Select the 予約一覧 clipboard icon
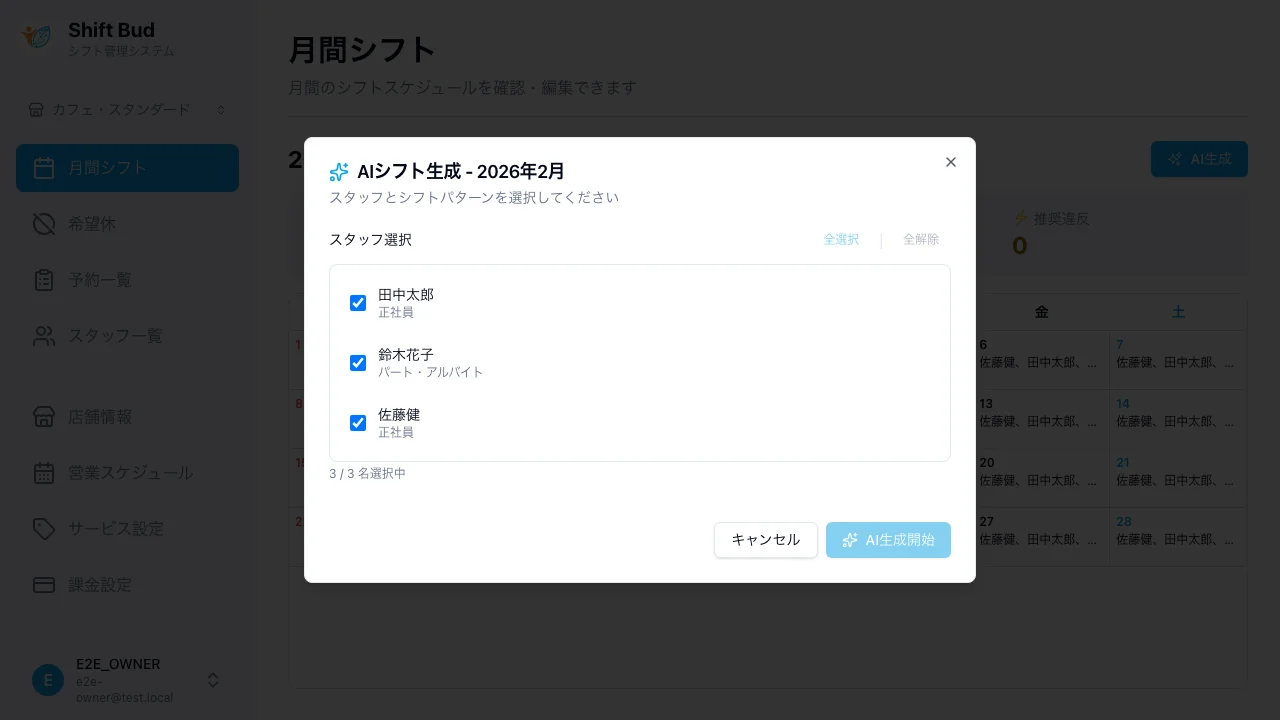 (44, 280)
